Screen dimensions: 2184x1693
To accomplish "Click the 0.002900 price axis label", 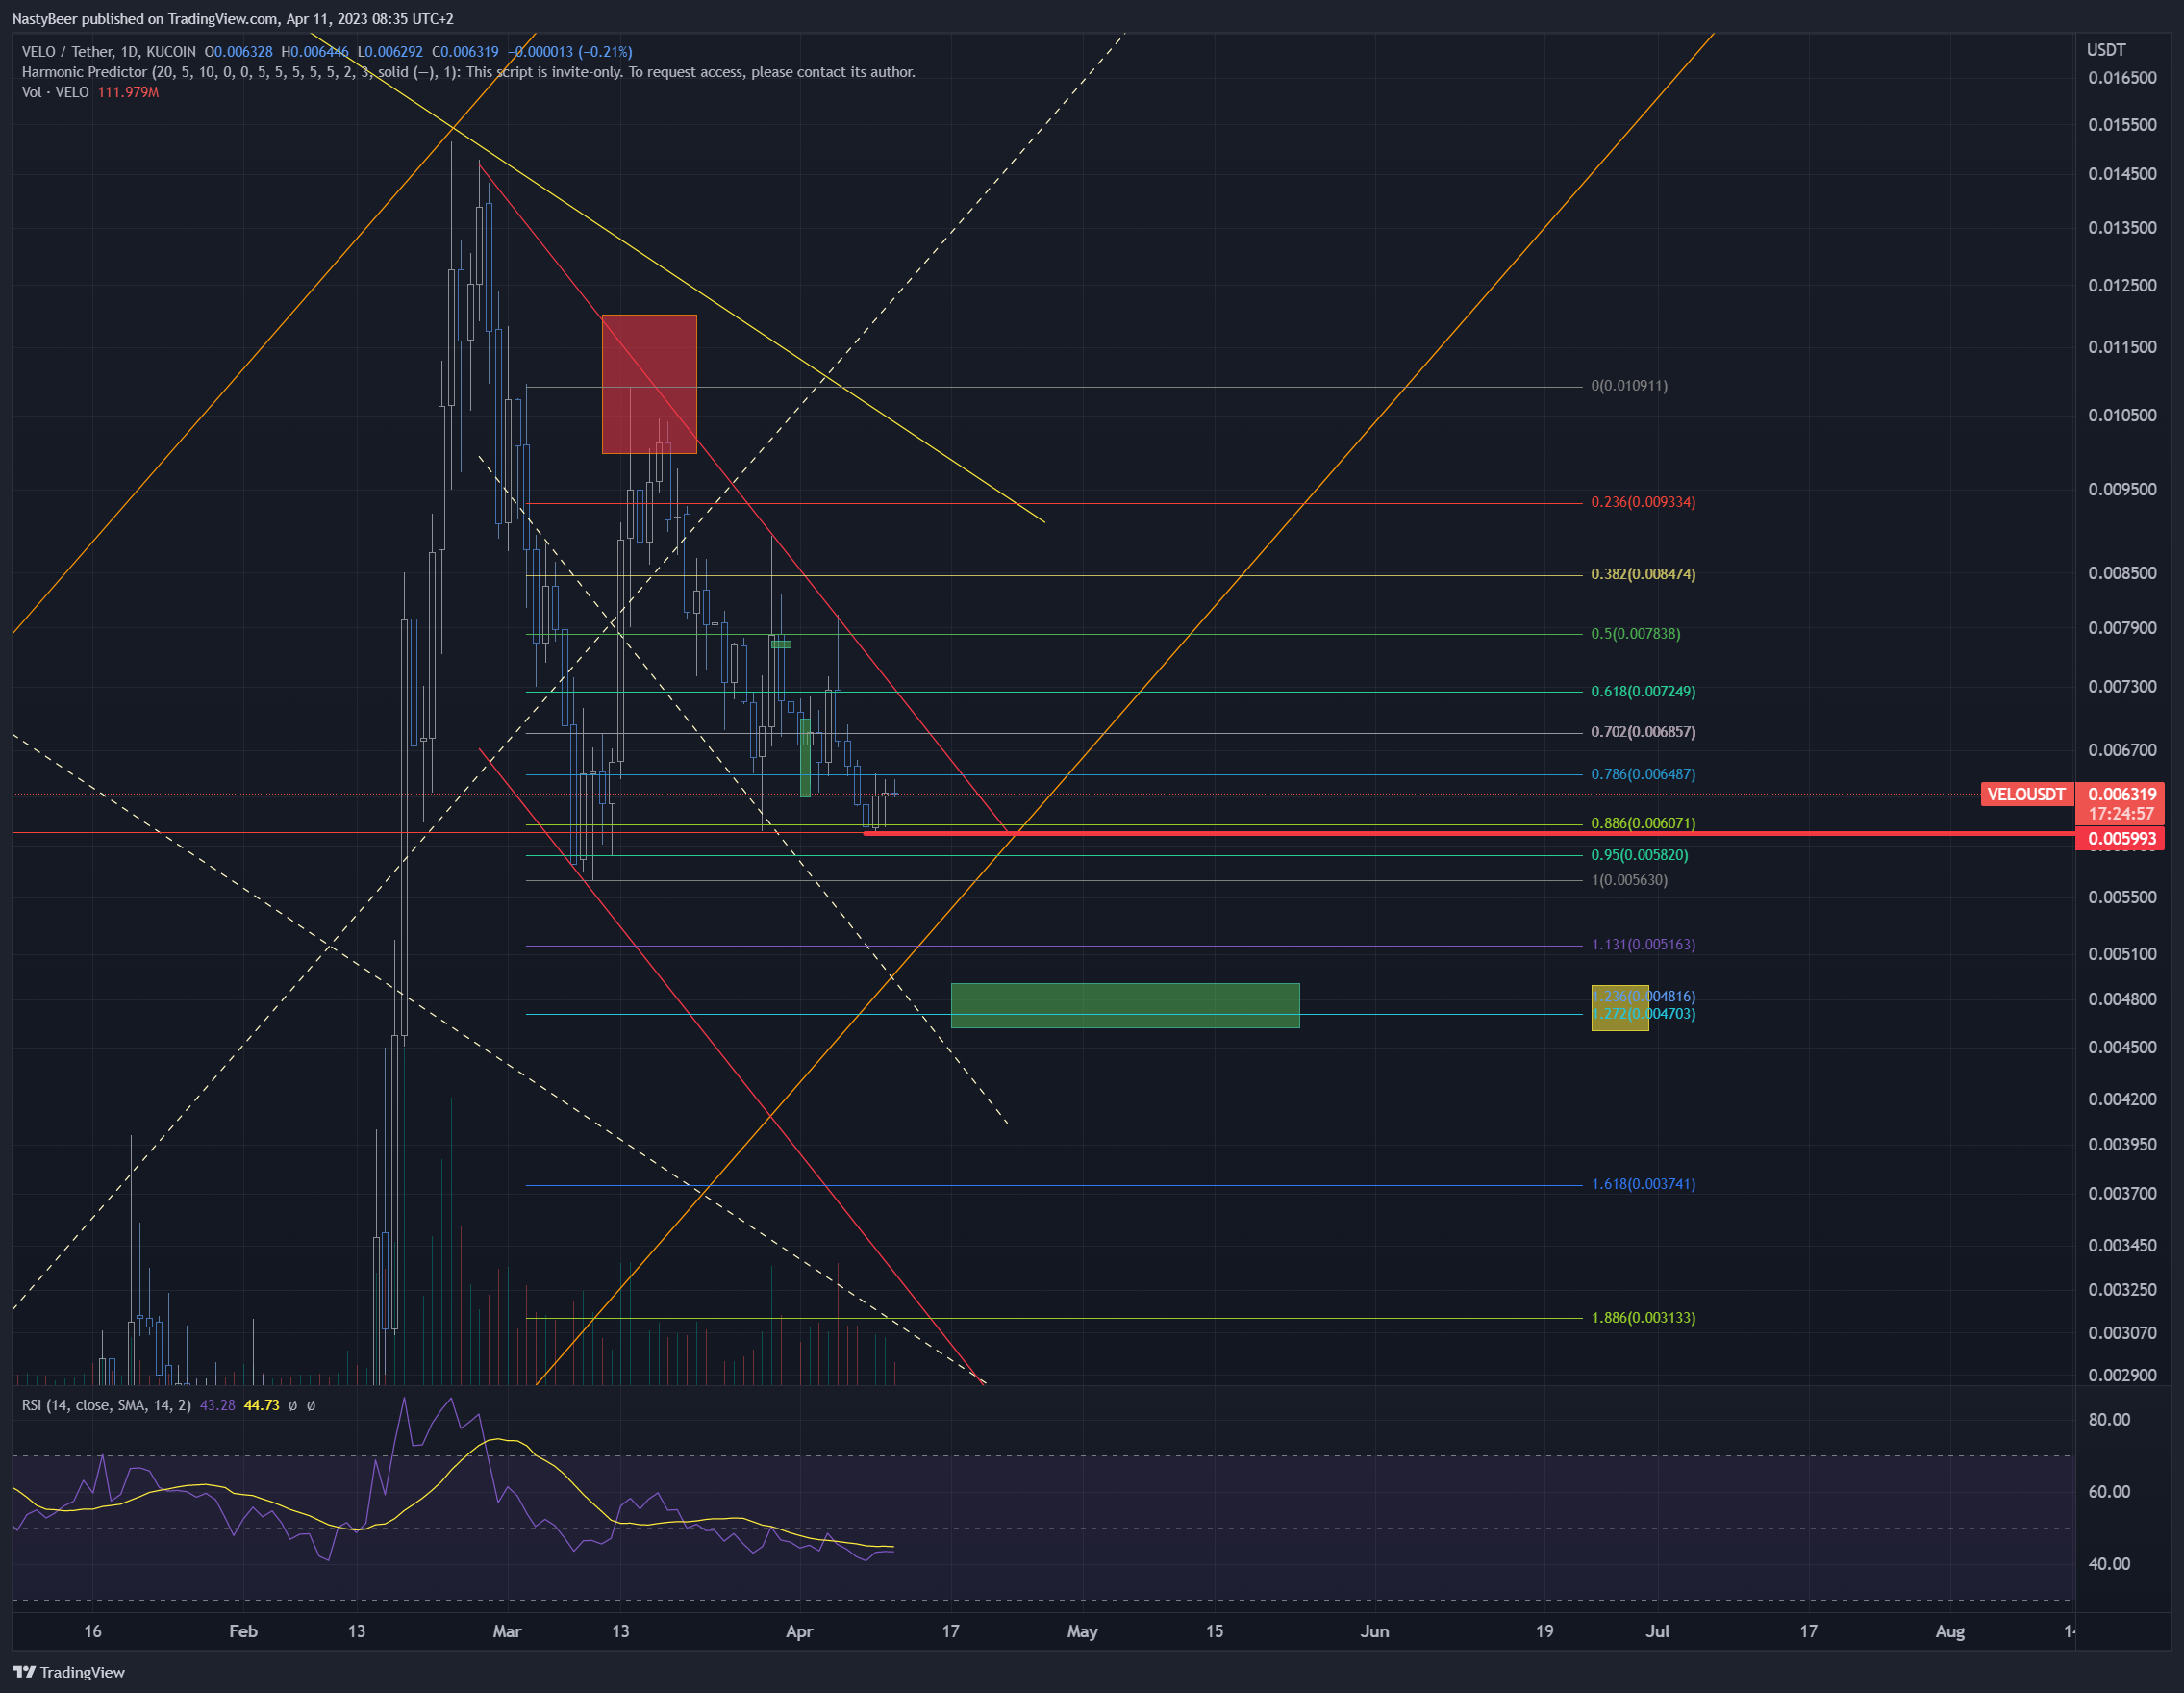I will click(2122, 1376).
